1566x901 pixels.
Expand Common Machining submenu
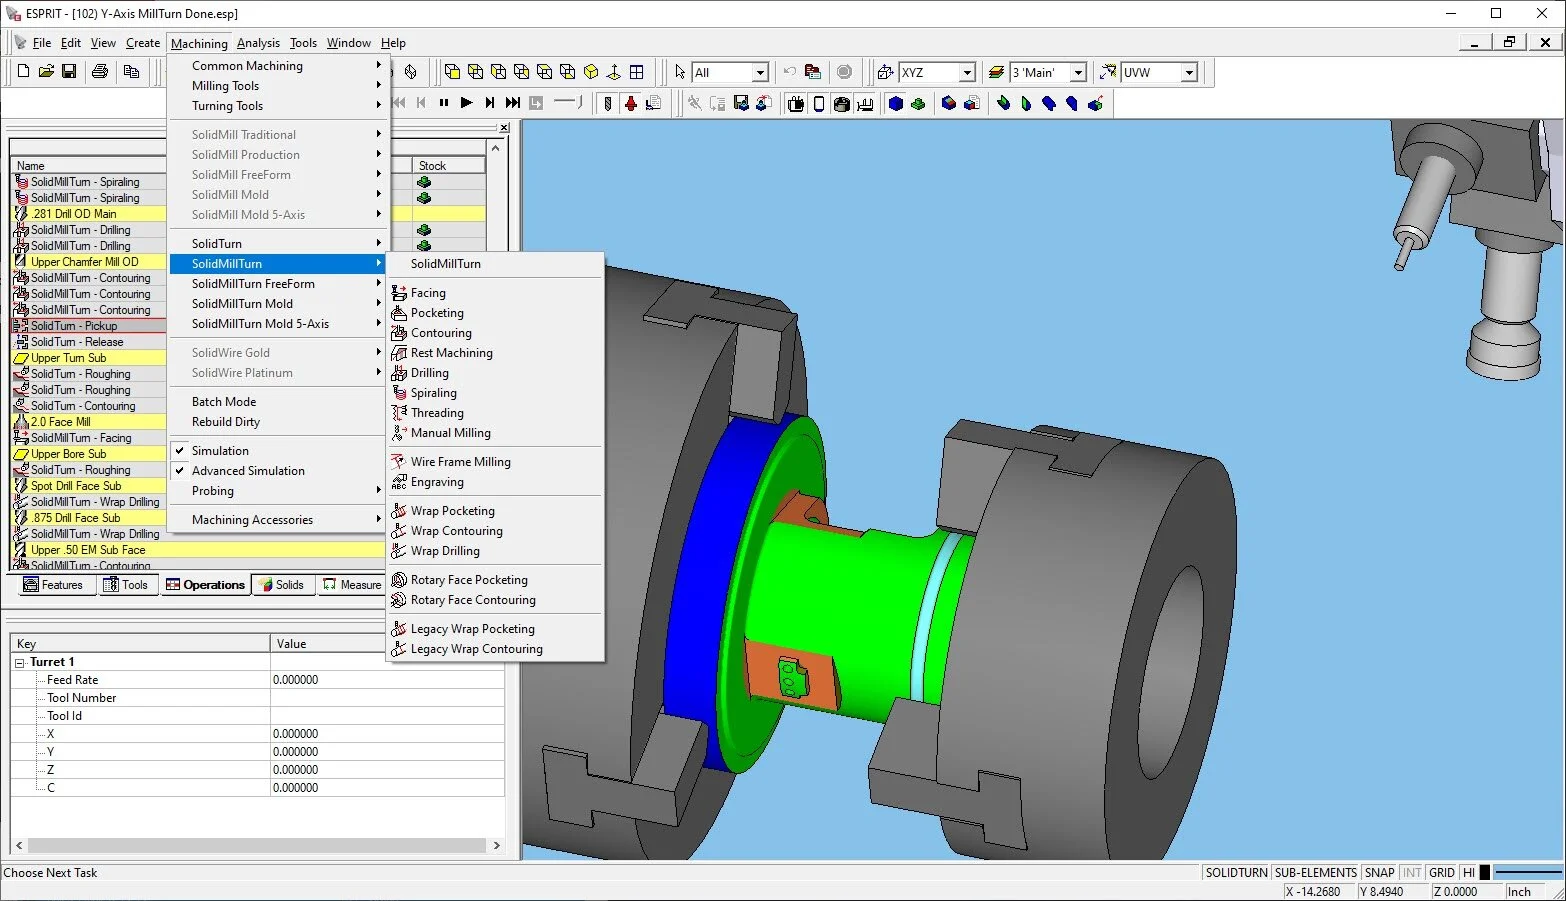(x=278, y=66)
